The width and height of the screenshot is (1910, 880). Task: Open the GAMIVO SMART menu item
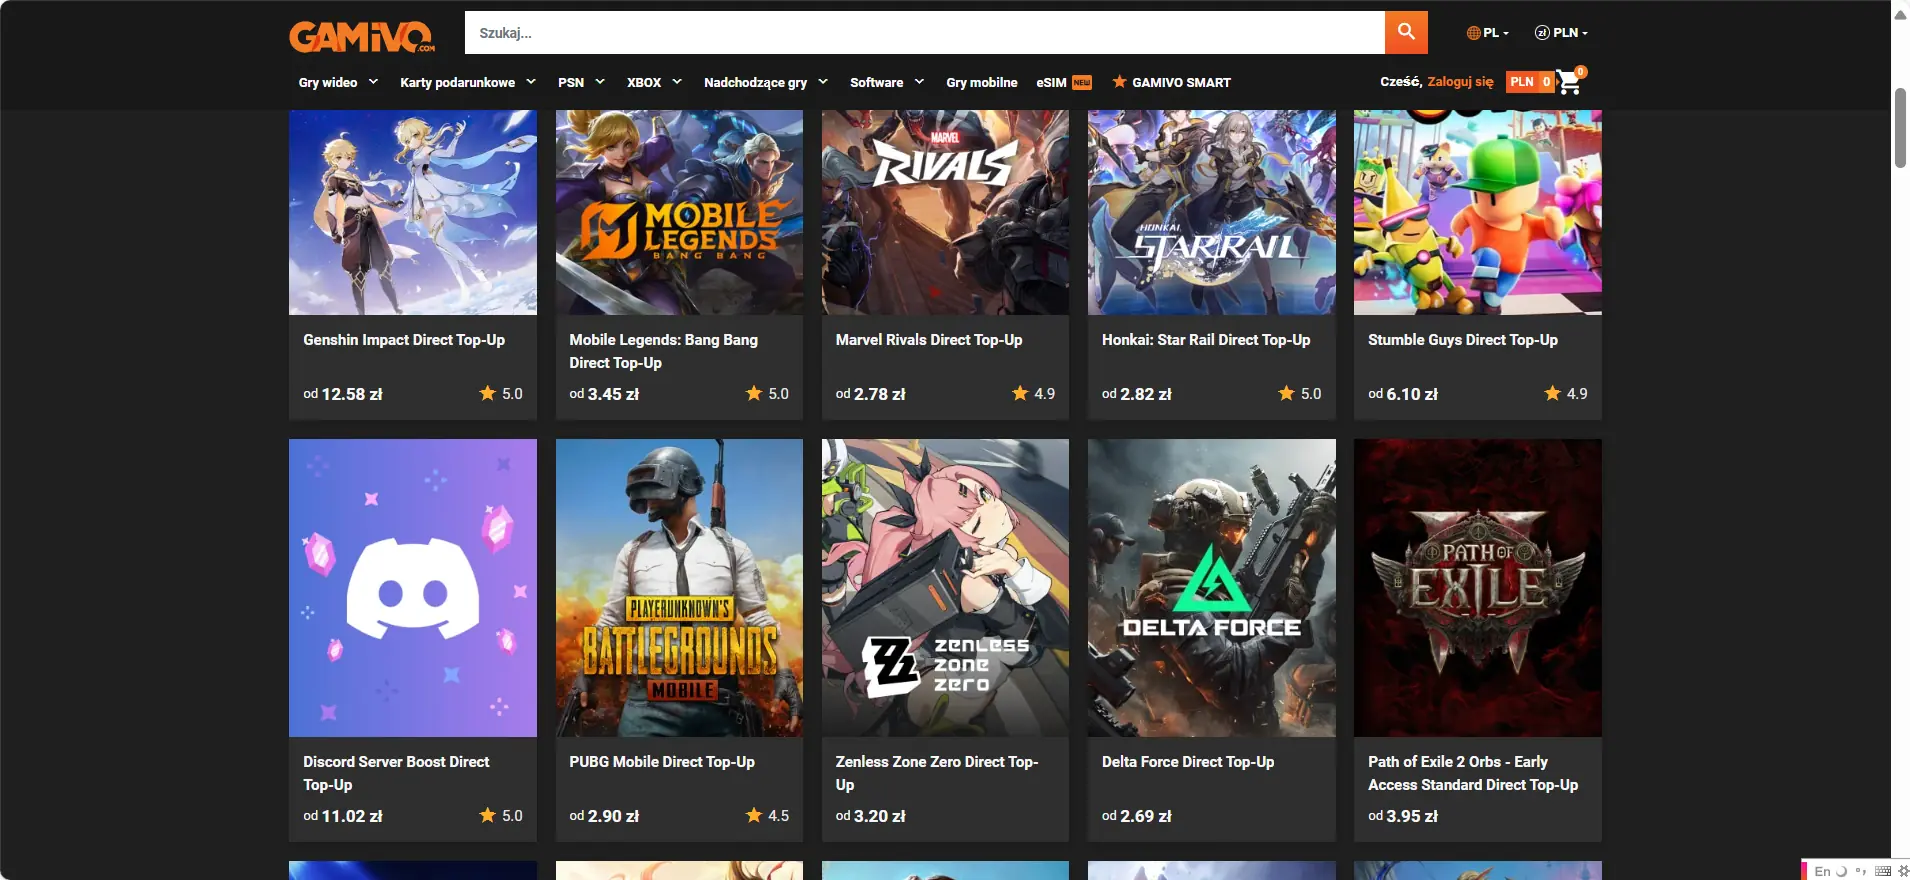coord(1181,82)
